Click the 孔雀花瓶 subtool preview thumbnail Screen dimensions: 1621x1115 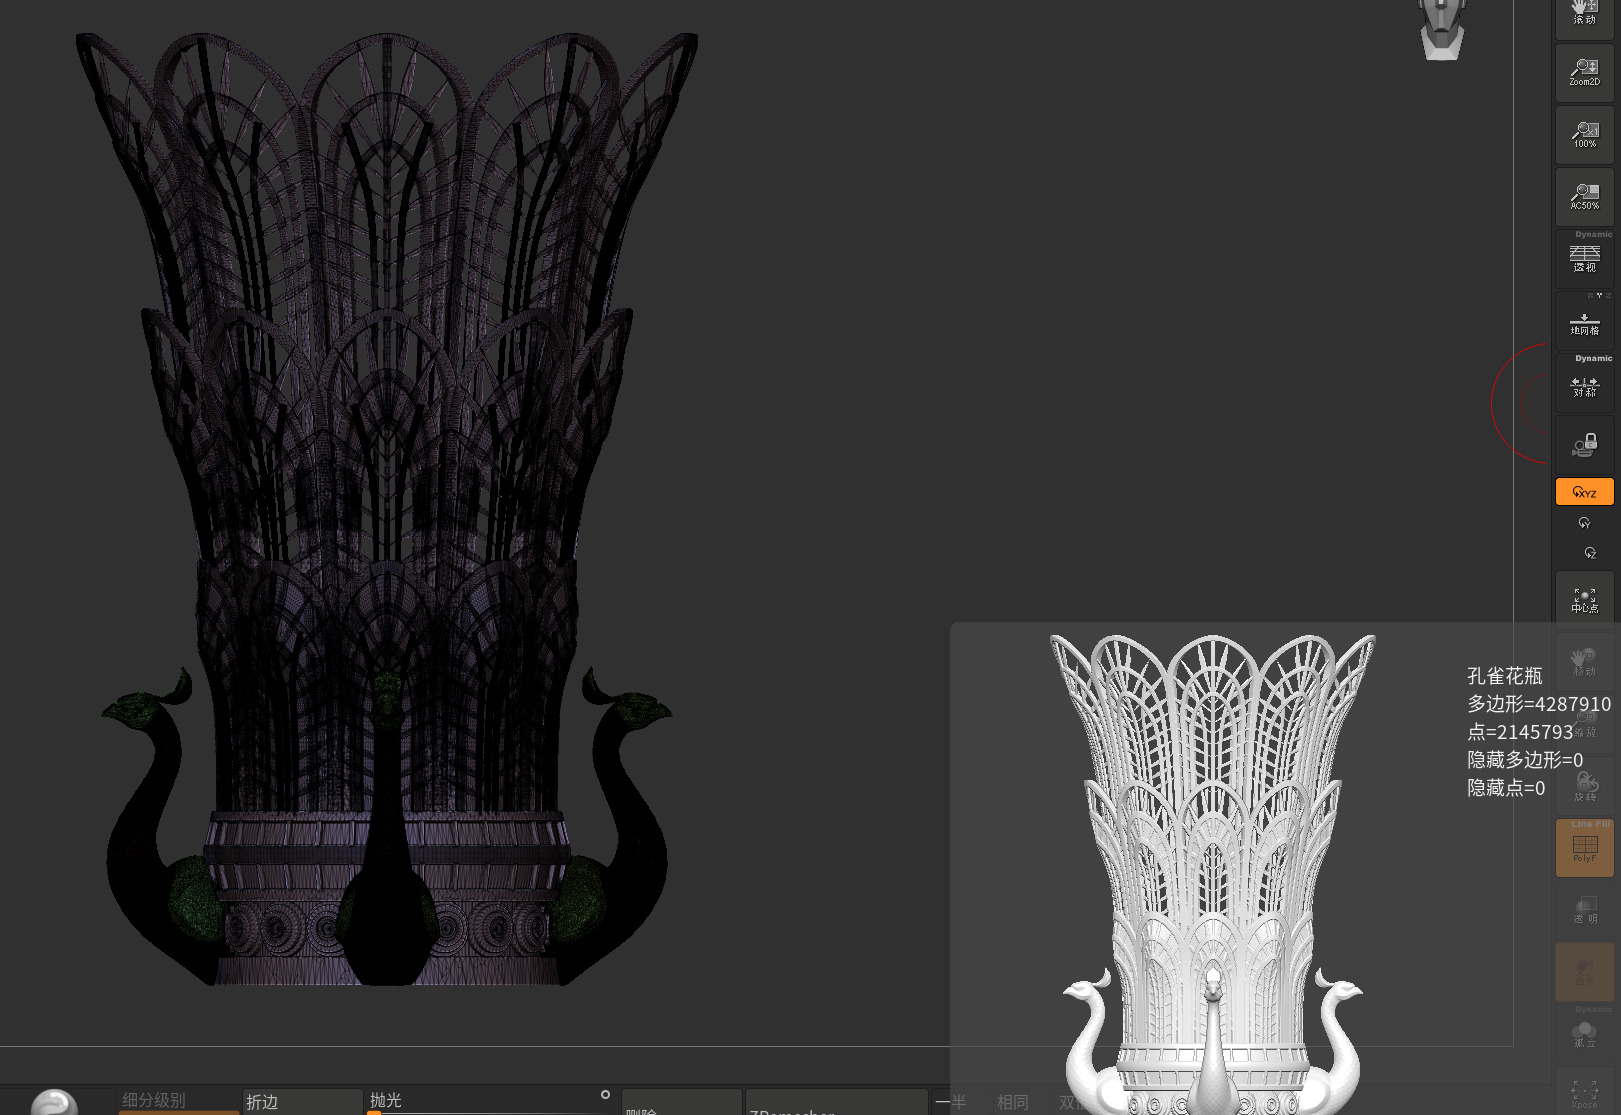pos(1213,874)
